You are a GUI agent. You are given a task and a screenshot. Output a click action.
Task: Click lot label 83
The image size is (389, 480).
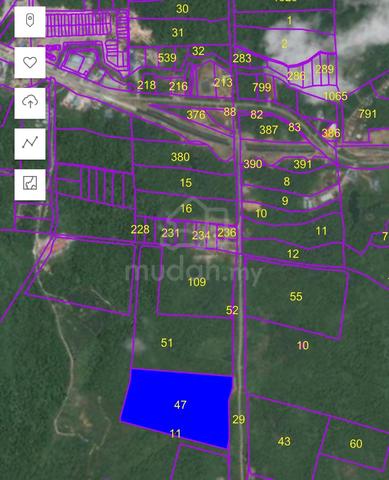pyautogui.click(x=294, y=127)
